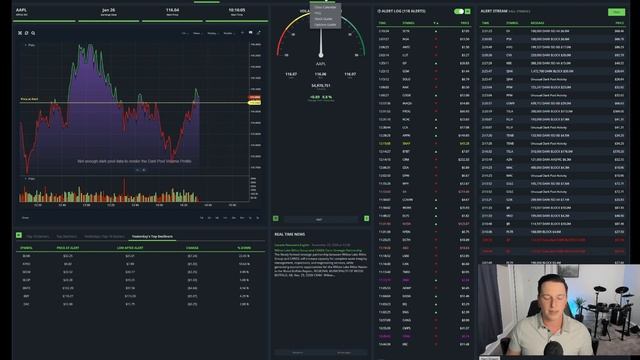Click the green square icon beside Alert Log toggle
This screenshot has height=360, width=640.
(x=468, y=11)
